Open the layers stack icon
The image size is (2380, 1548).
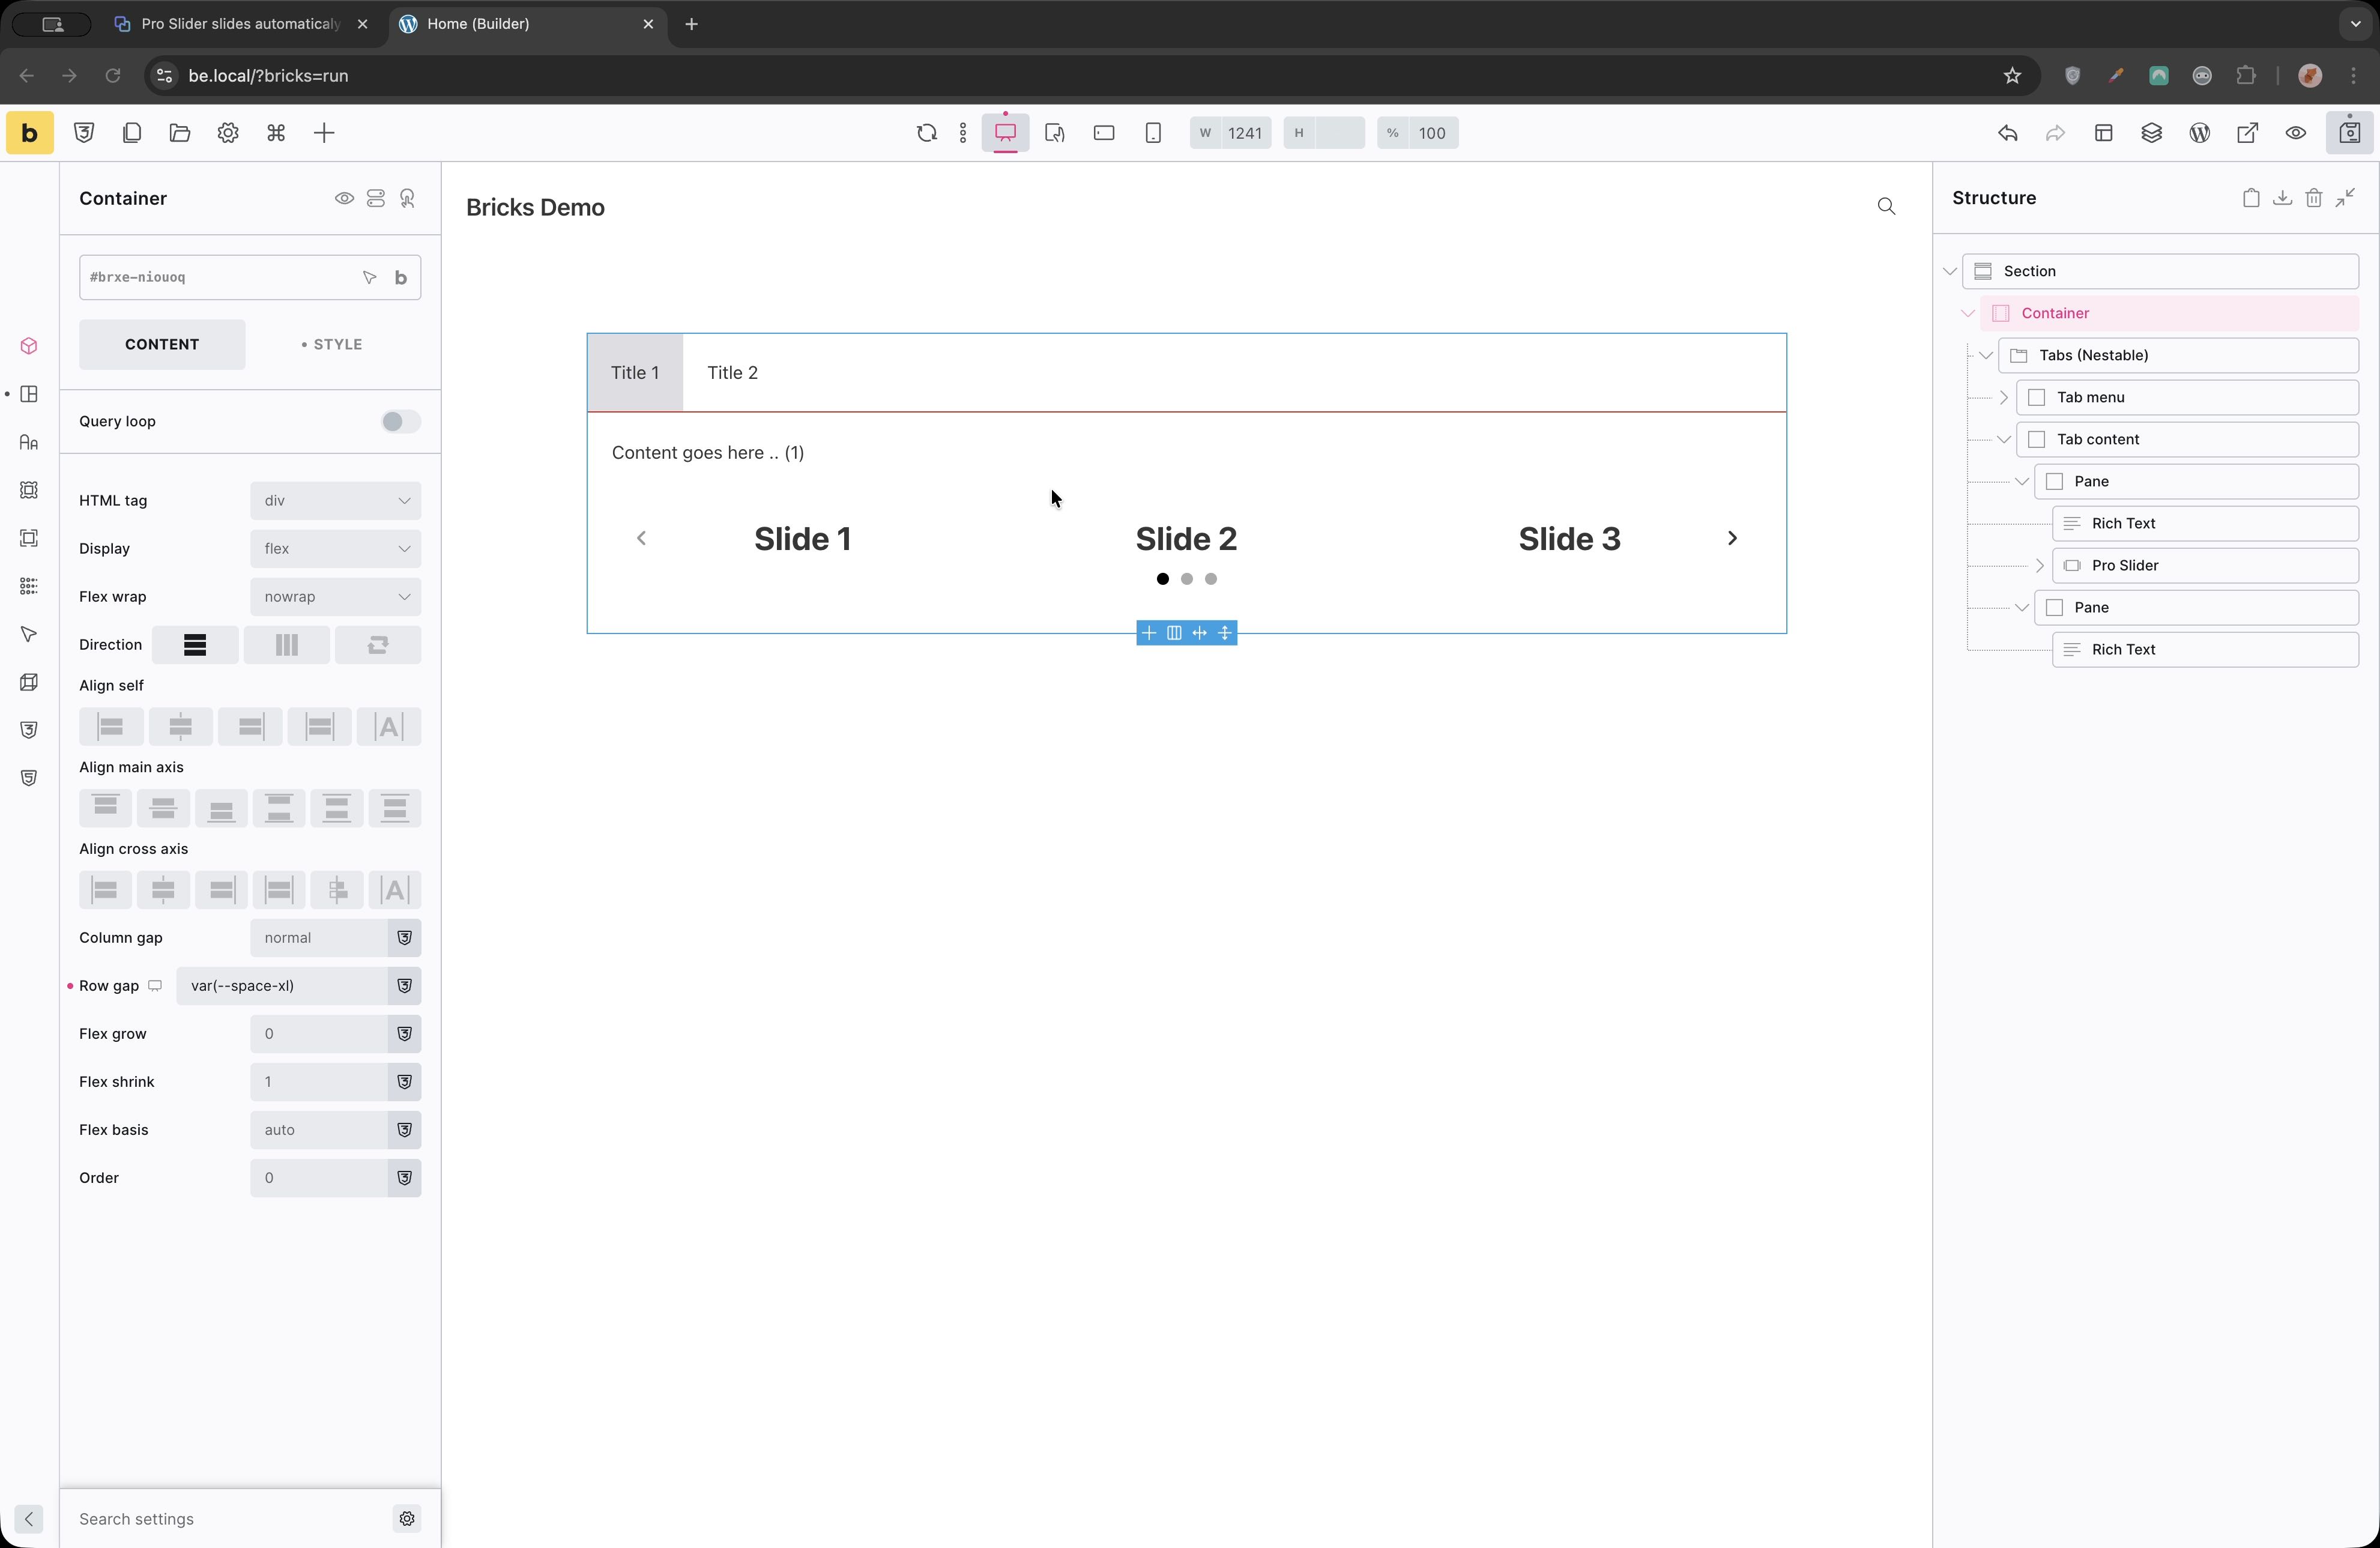click(2152, 133)
